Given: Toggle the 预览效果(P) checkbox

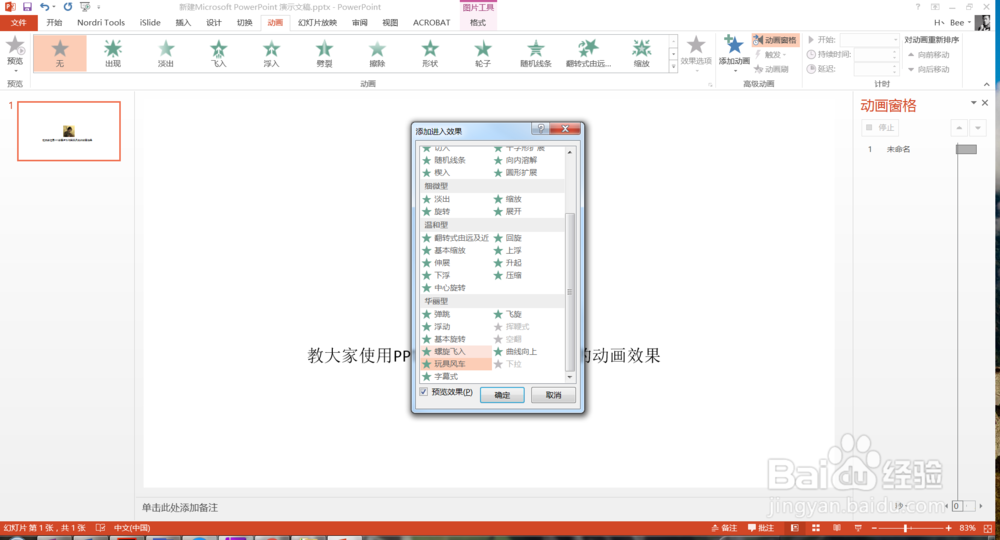Looking at the screenshot, I should click(423, 392).
